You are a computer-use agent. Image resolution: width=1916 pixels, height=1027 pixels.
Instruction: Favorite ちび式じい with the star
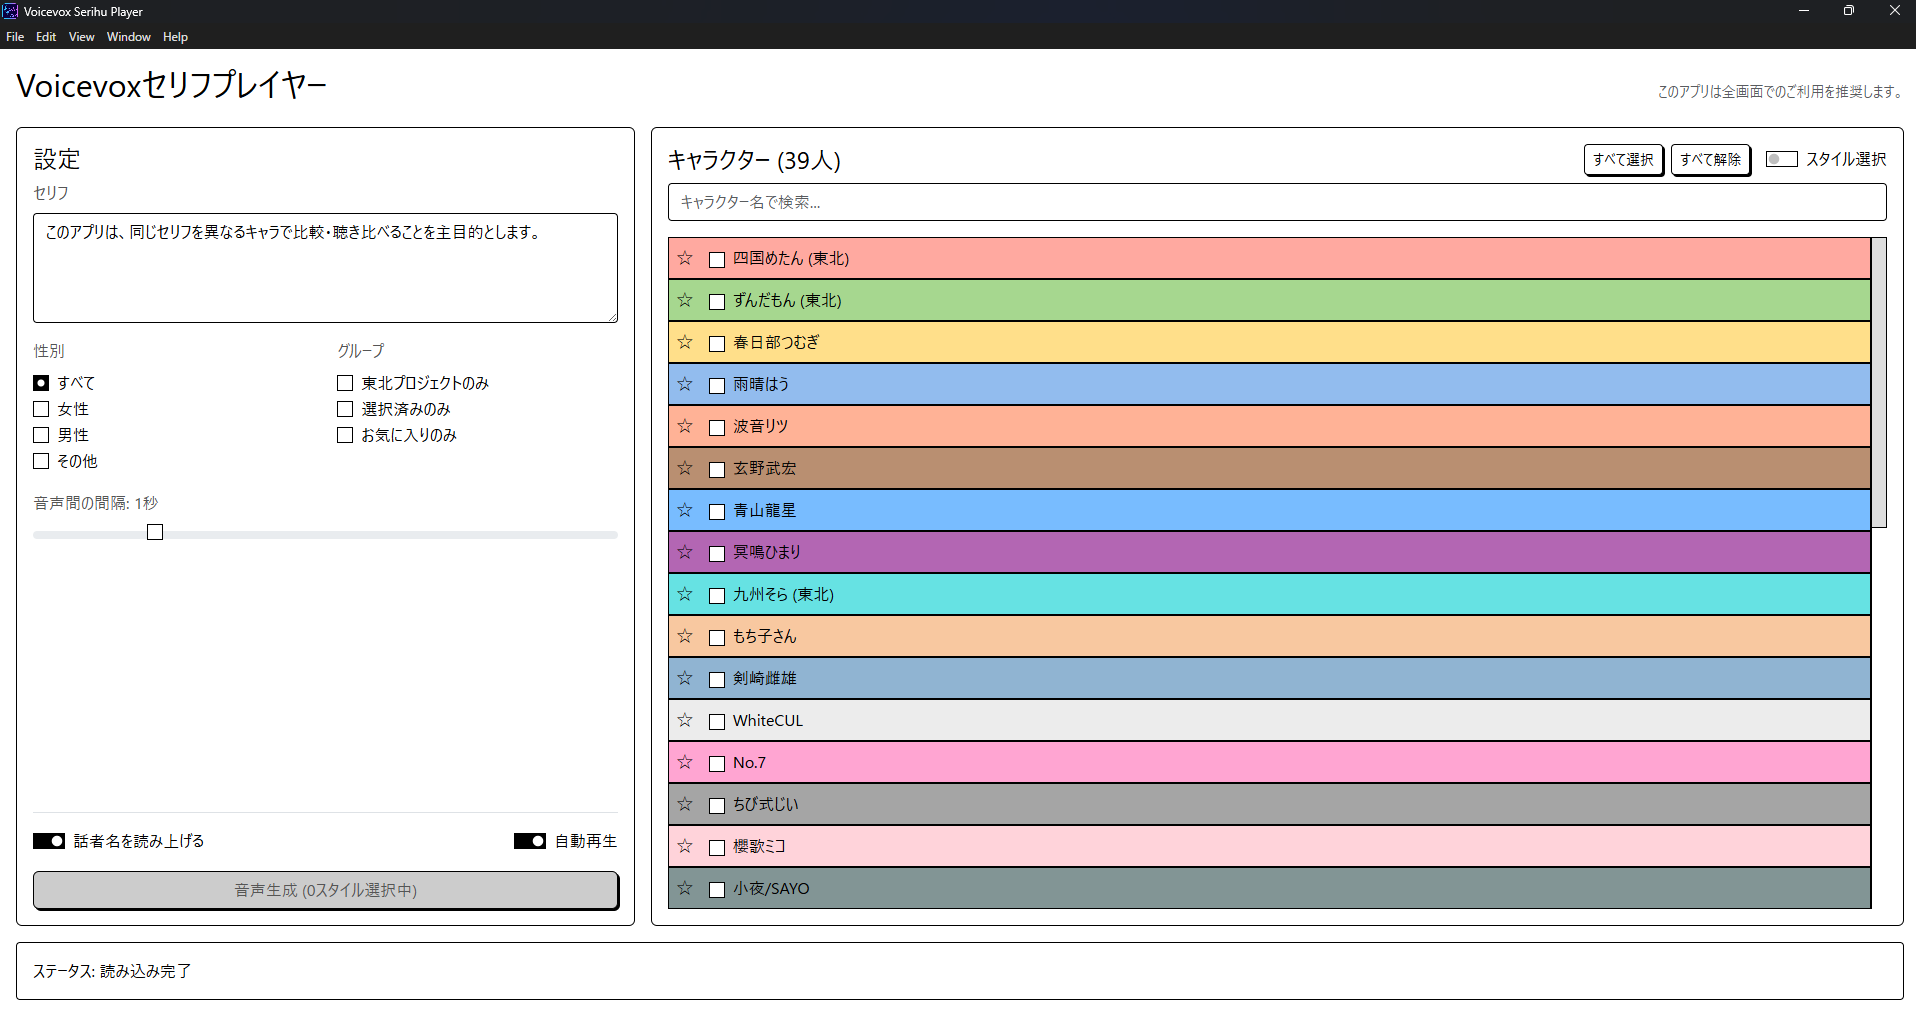[x=685, y=804]
